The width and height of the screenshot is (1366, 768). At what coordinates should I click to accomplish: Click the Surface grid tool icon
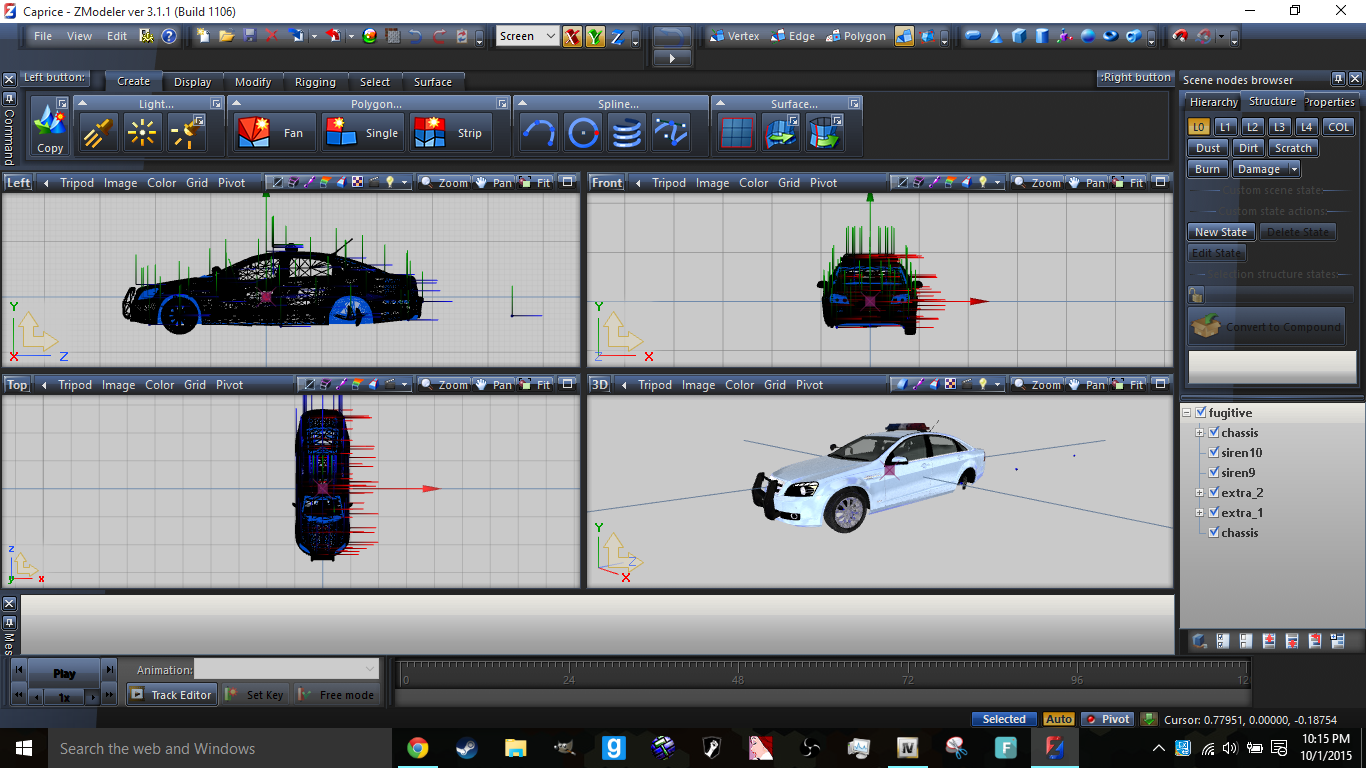[737, 133]
